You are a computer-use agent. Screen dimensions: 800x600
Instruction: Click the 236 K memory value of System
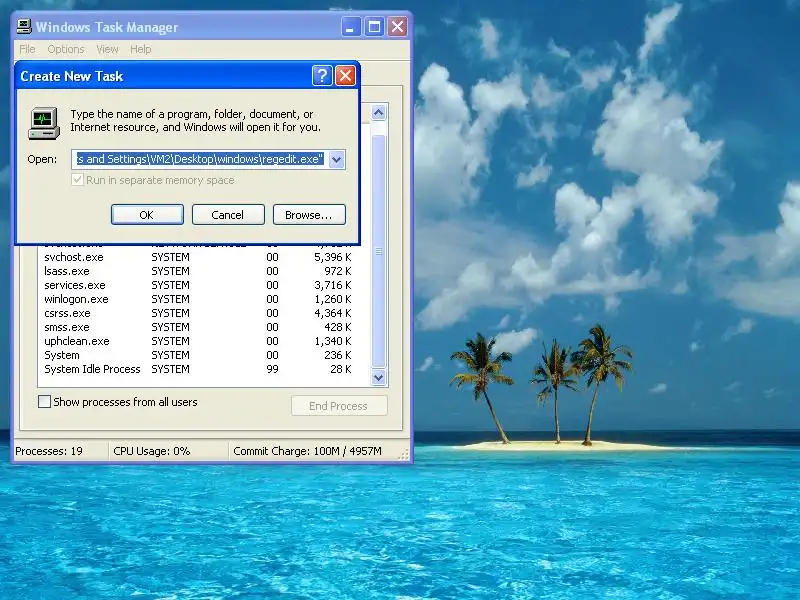point(337,355)
